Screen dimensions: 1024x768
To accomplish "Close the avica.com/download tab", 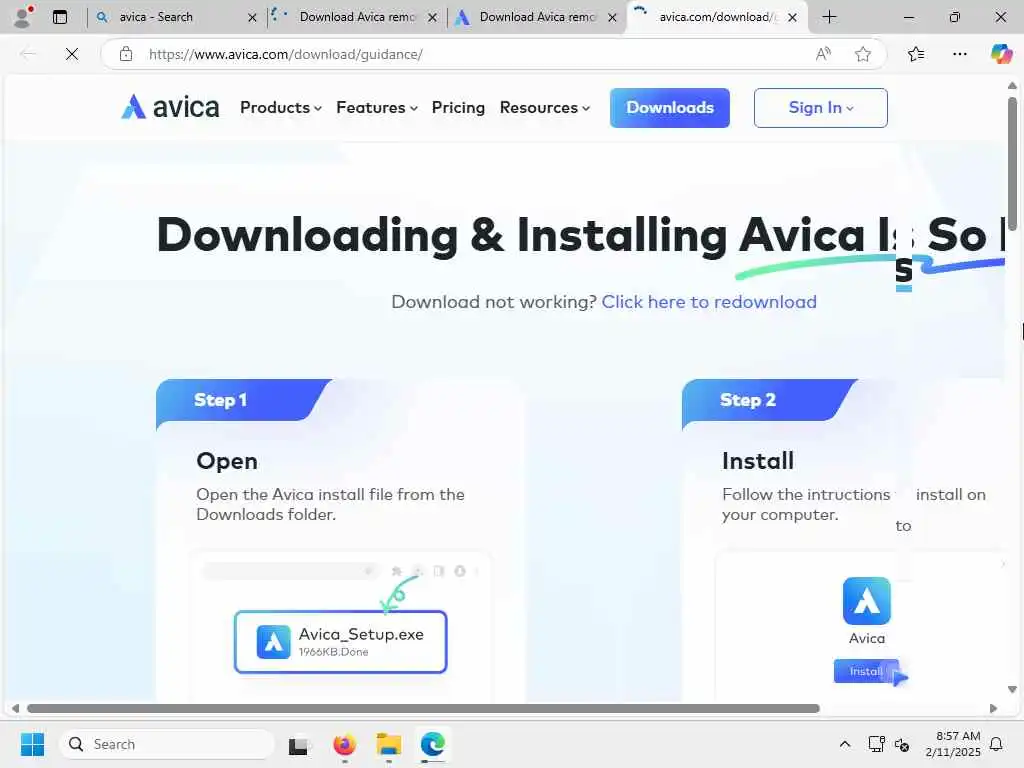I will coord(792,18).
